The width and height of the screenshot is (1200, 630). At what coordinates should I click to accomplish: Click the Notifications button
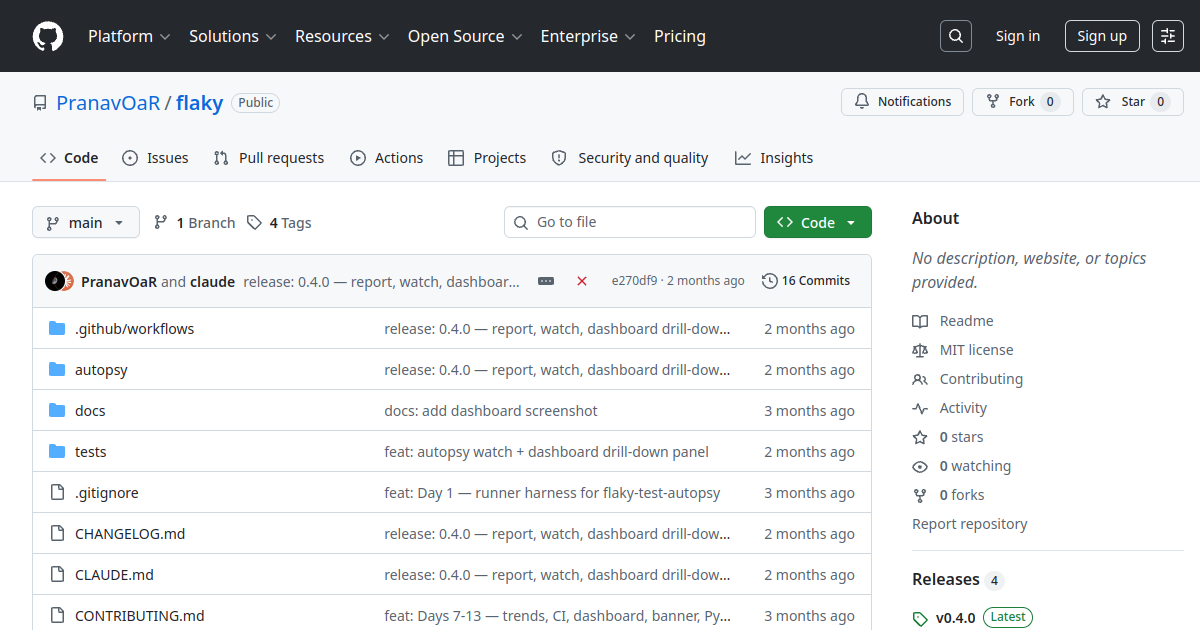(x=903, y=102)
